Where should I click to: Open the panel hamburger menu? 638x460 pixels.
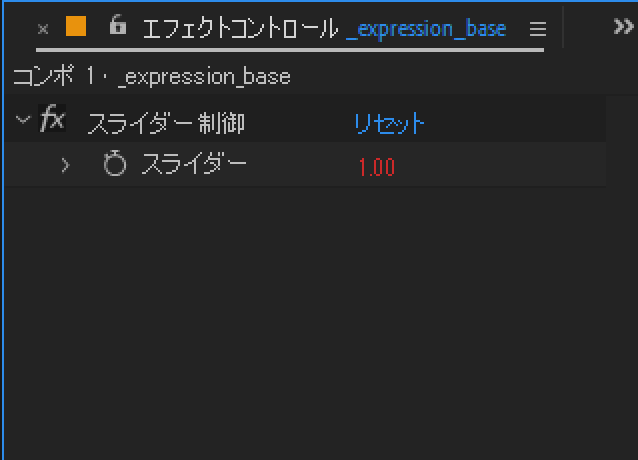(537, 29)
